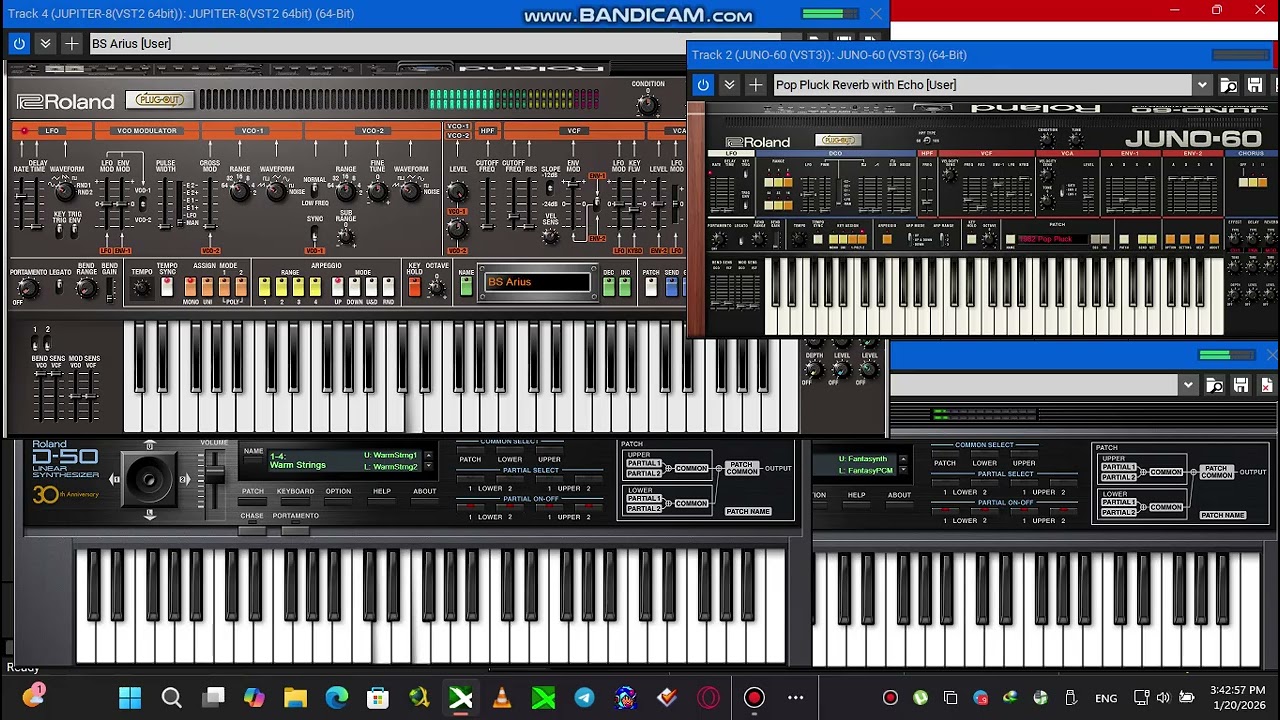The width and height of the screenshot is (1280, 720).
Task: Click JUPITER-8 green Name button
Action: coord(466,287)
